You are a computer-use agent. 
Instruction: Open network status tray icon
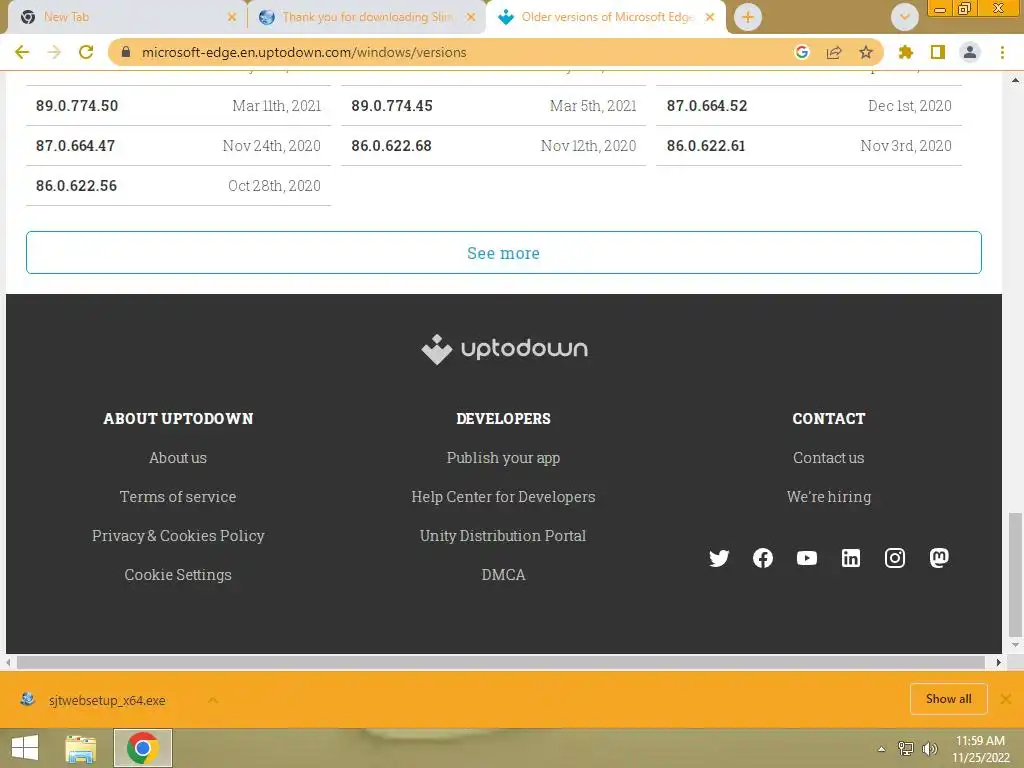tap(906, 748)
